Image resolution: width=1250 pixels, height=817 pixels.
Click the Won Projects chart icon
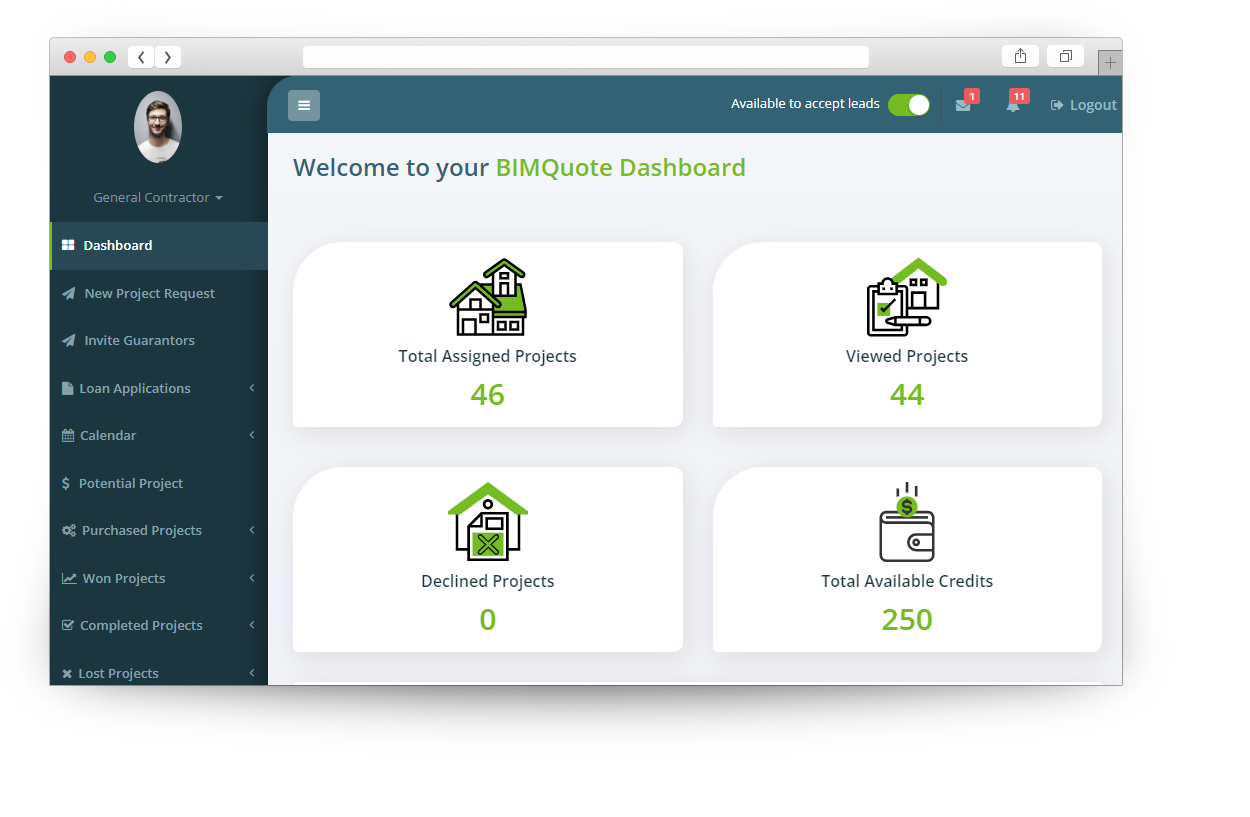(x=69, y=578)
